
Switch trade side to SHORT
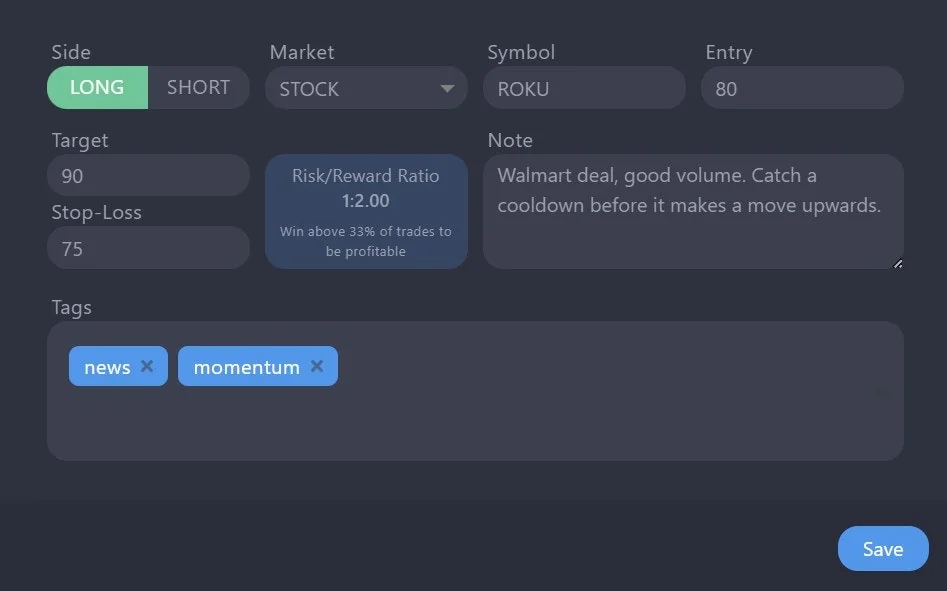tap(197, 87)
